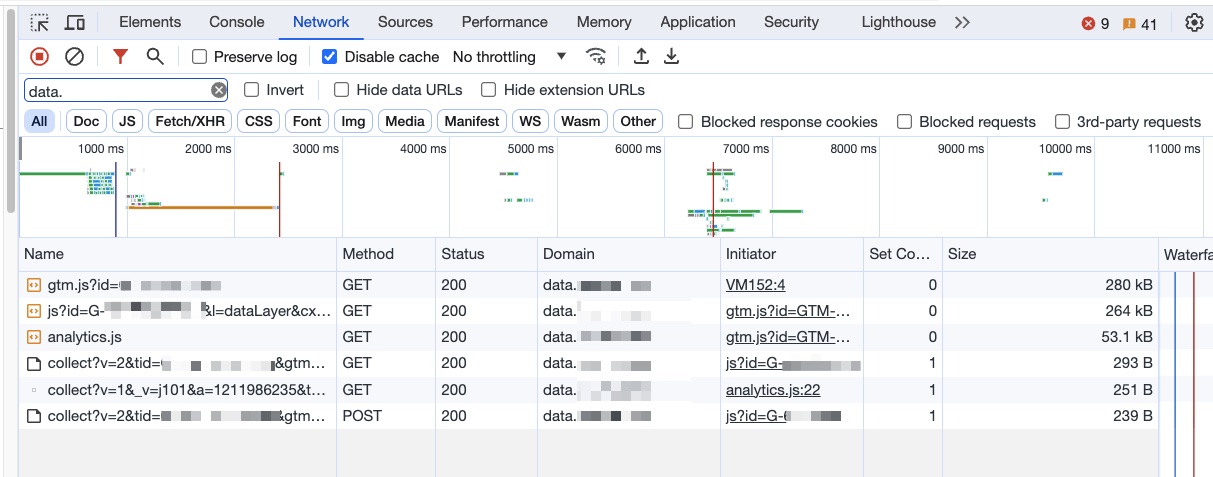1213x477 pixels.
Task: Open the No throttling dropdown
Action: (x=510, y=57)
